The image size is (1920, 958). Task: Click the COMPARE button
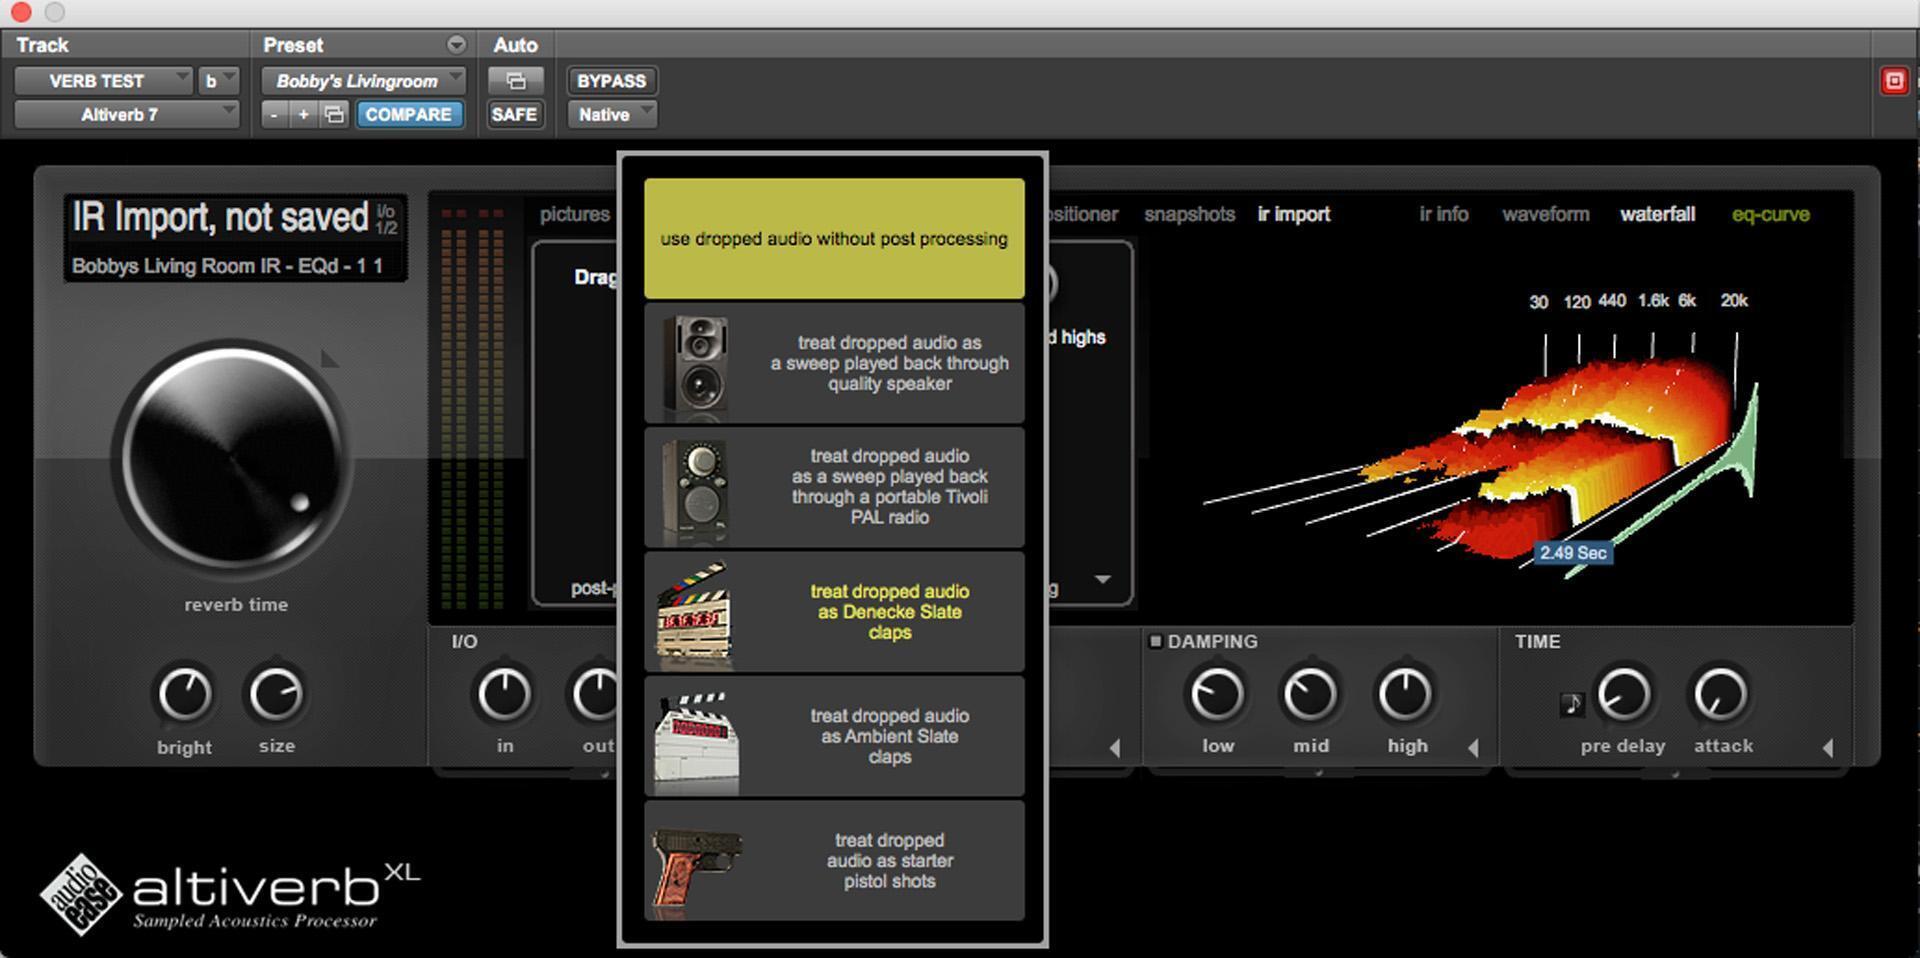tap(410, 114)
